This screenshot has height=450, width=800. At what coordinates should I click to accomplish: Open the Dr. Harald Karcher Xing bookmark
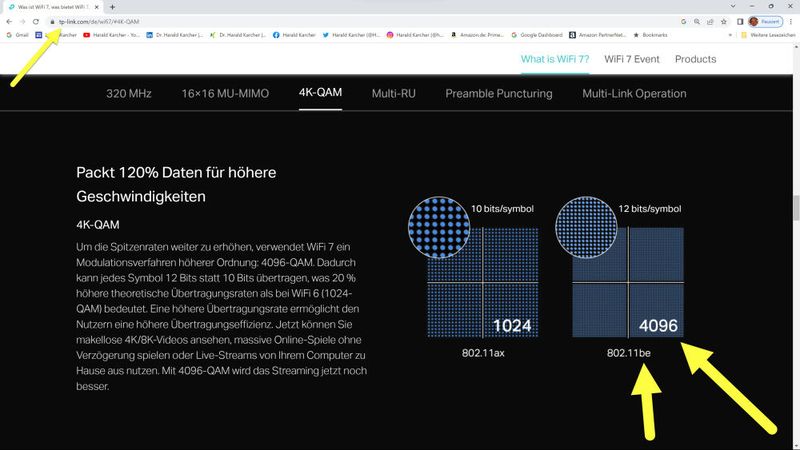tap(238, 35)
